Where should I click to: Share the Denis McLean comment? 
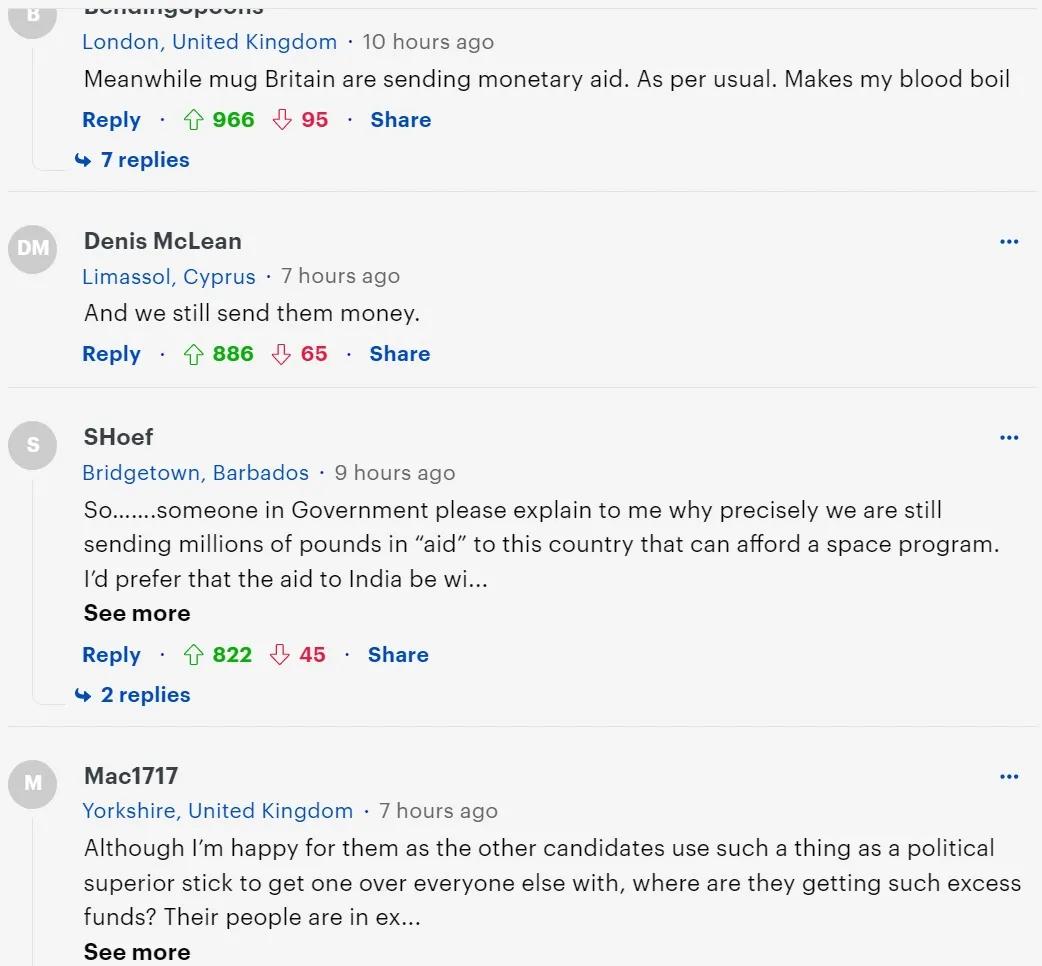(x=400, y=354)
